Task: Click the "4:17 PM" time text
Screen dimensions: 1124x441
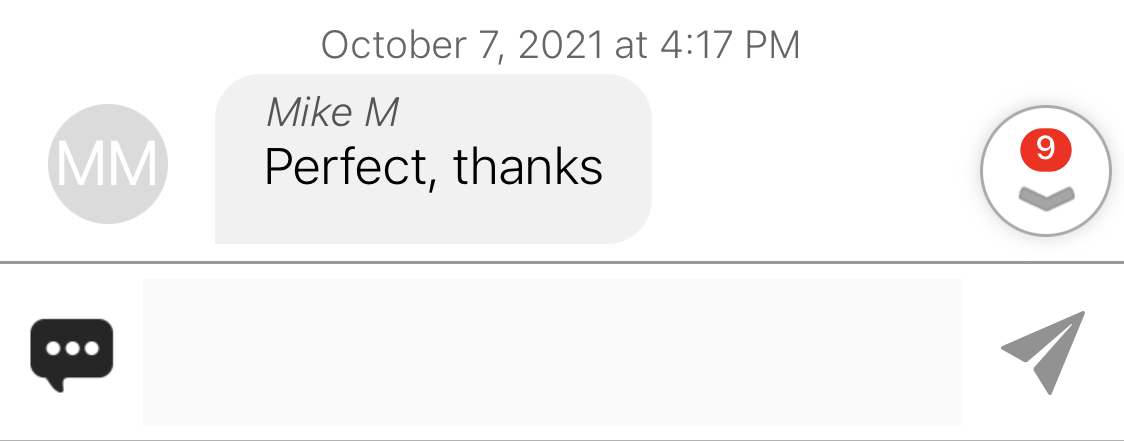Action: (x=730, y=45)
